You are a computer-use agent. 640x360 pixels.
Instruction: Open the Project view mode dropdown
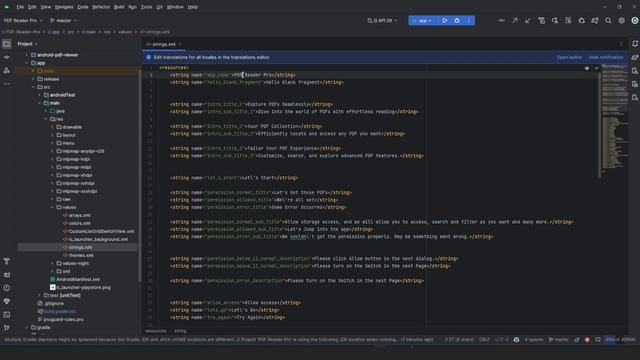click(27, 44)
